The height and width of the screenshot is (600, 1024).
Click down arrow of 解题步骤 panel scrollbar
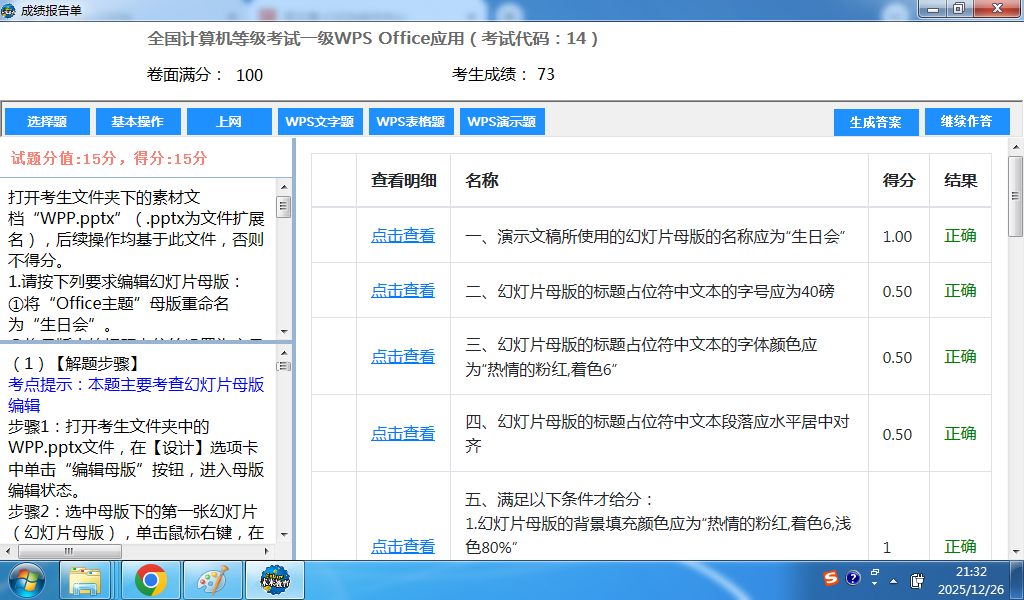(283, 534)
